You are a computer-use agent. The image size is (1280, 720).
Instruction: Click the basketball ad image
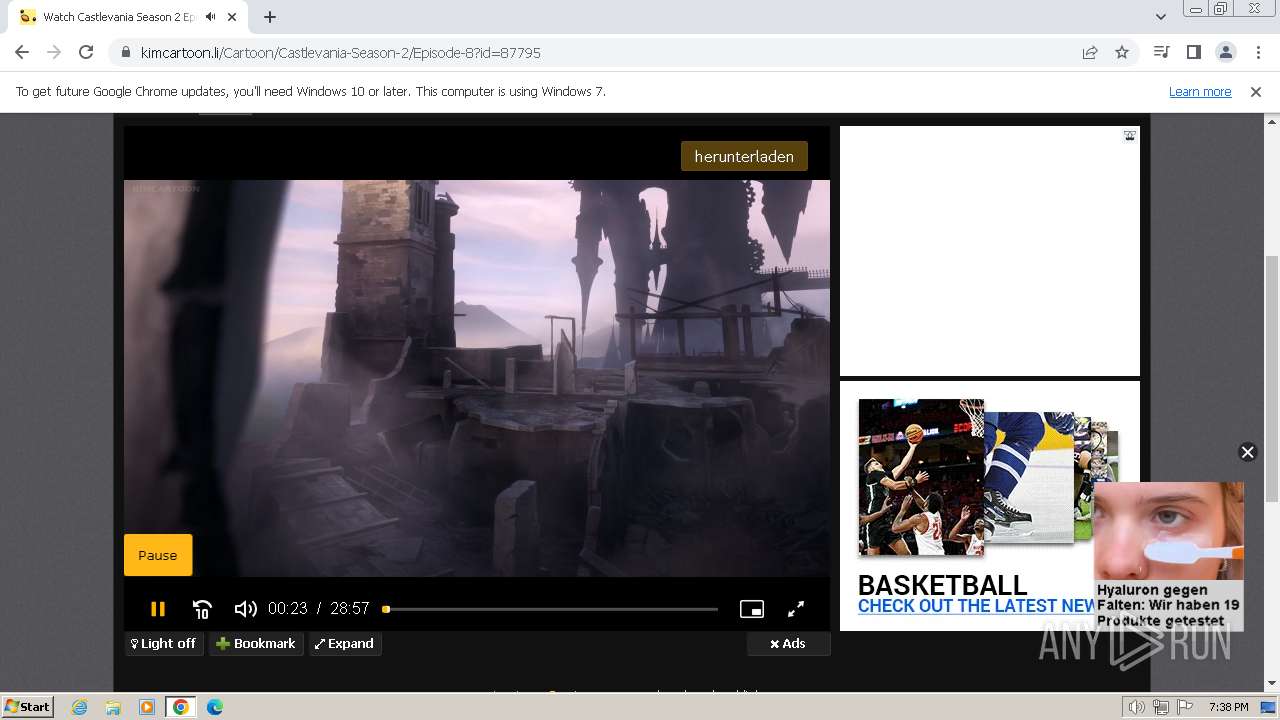coord(921,478)
